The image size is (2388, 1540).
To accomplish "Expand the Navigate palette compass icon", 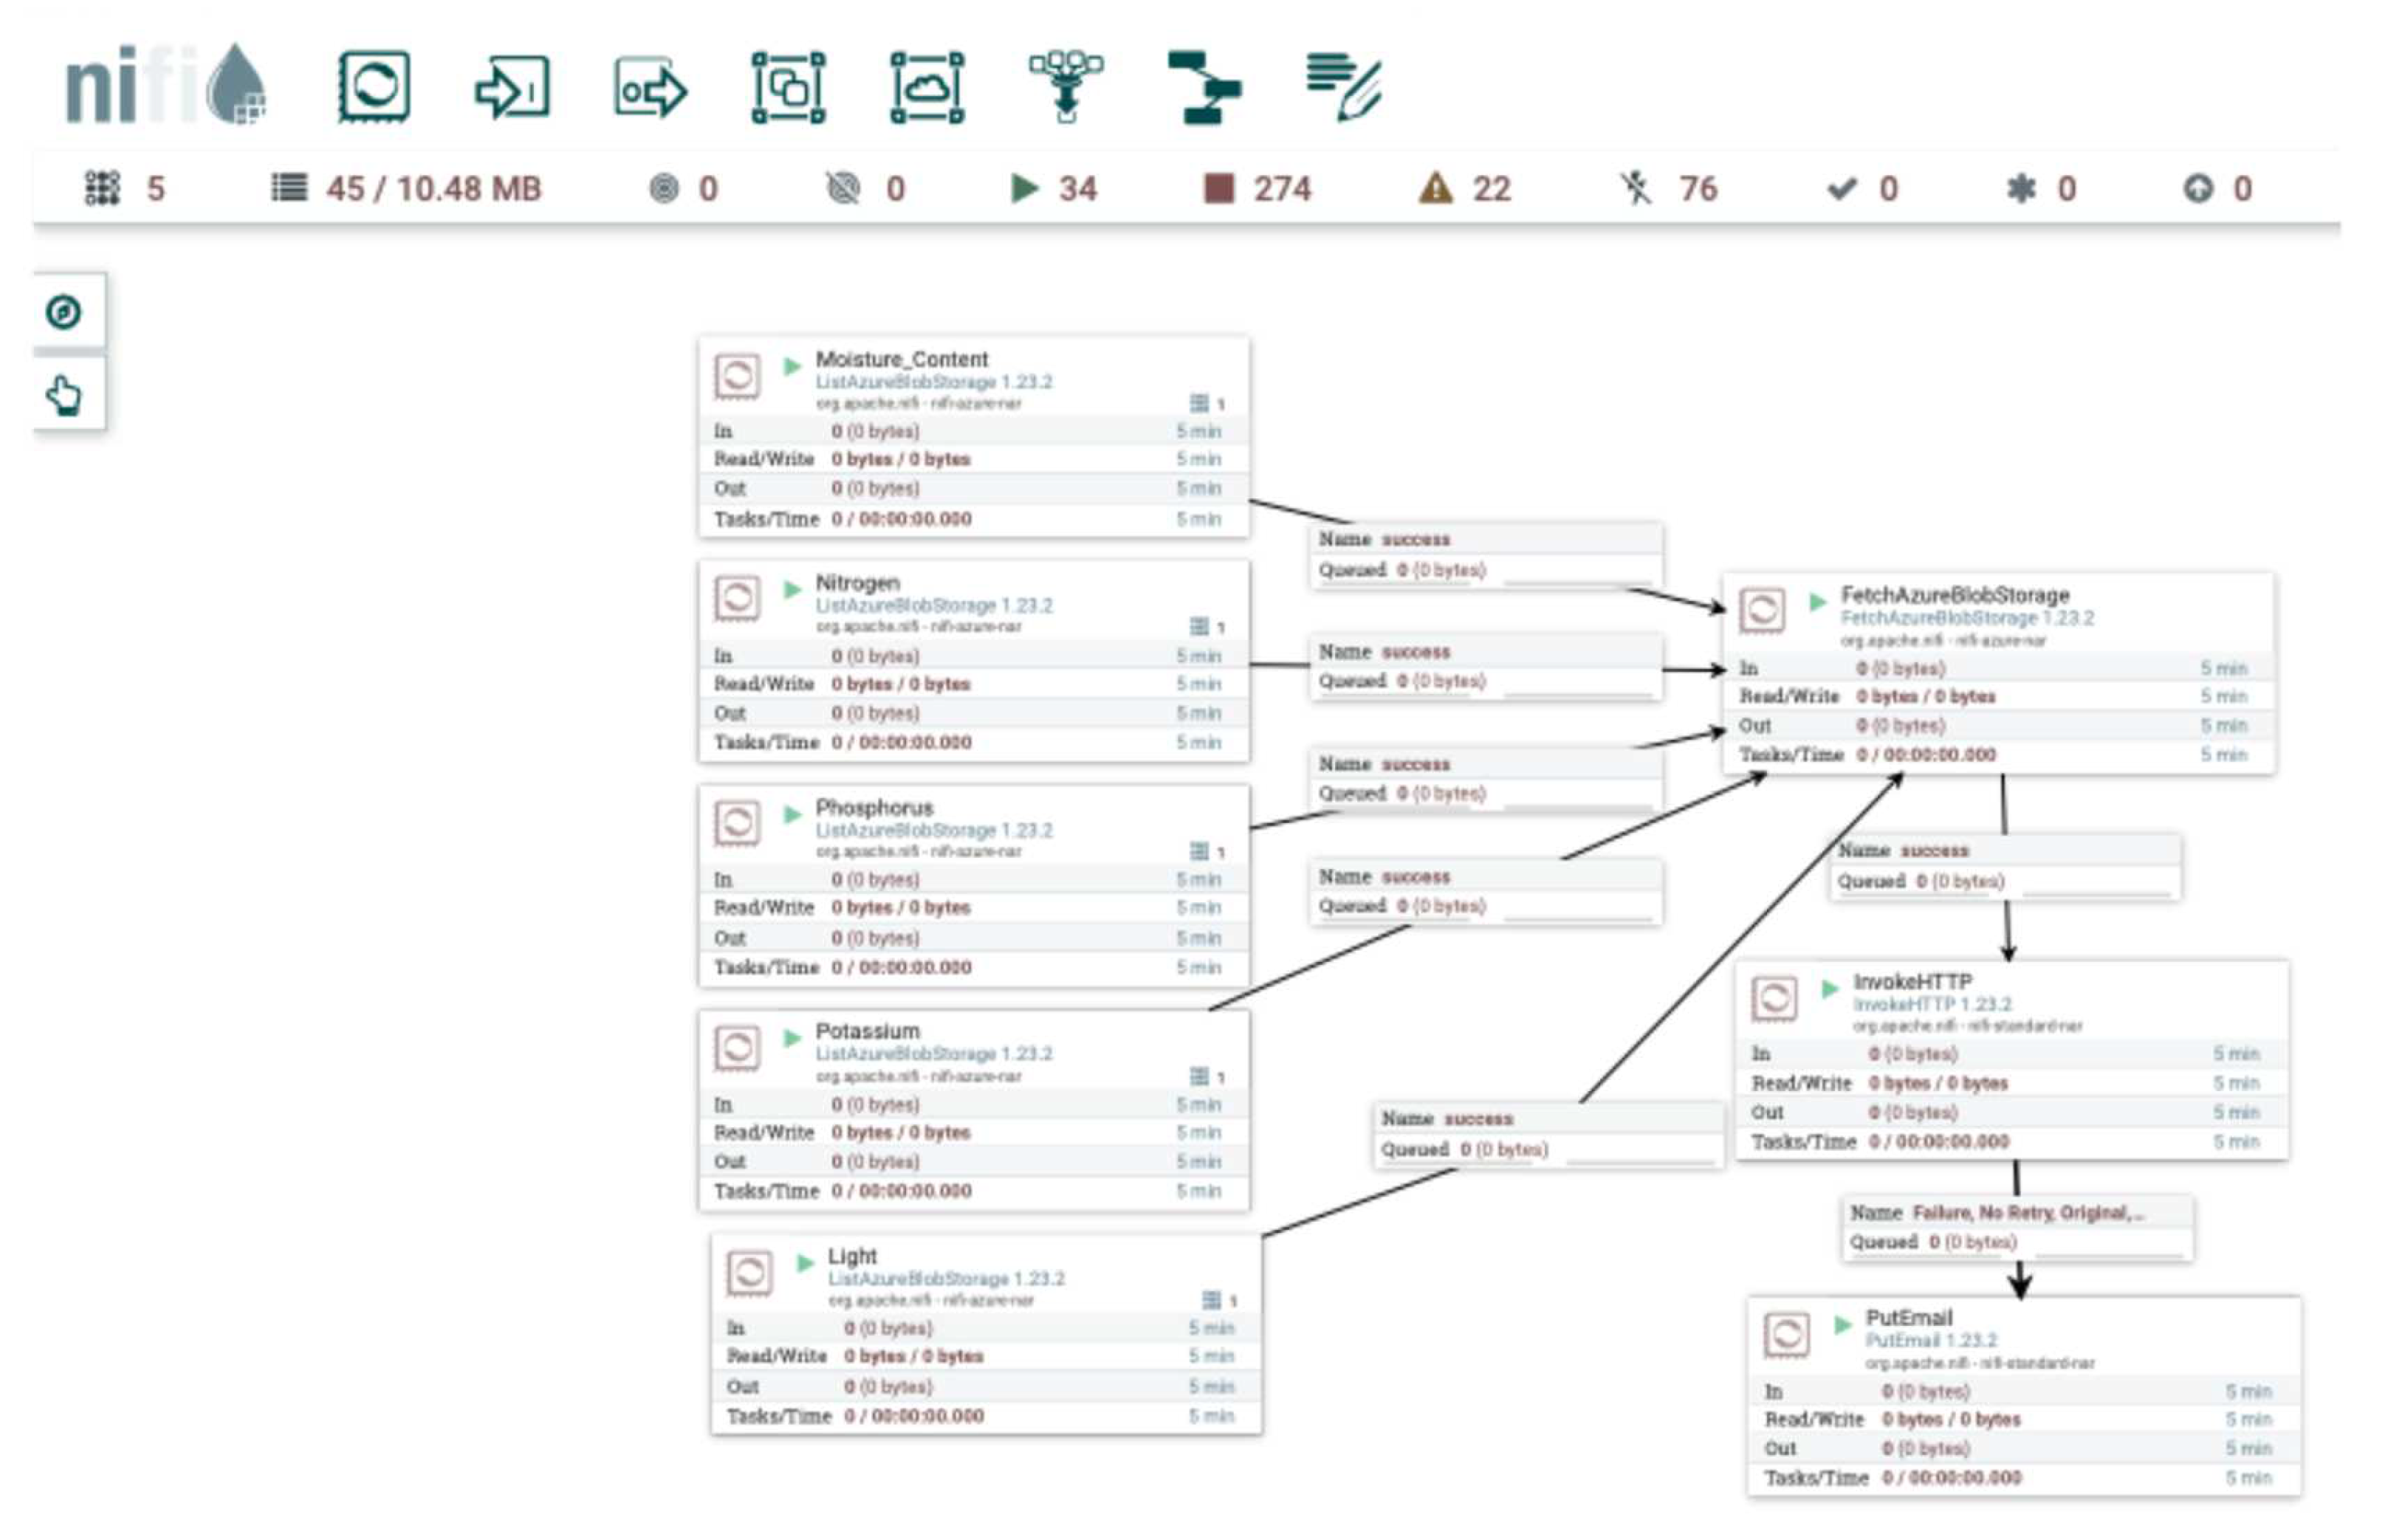I will [64, 312].
